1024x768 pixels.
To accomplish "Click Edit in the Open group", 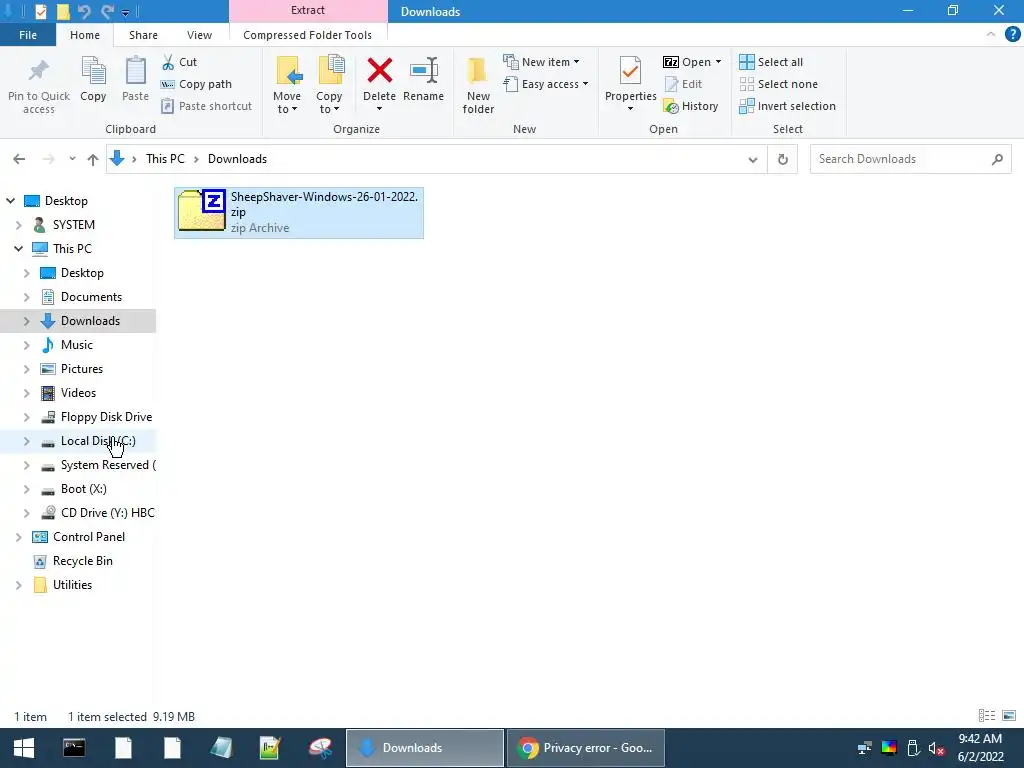I will [683, 84].
